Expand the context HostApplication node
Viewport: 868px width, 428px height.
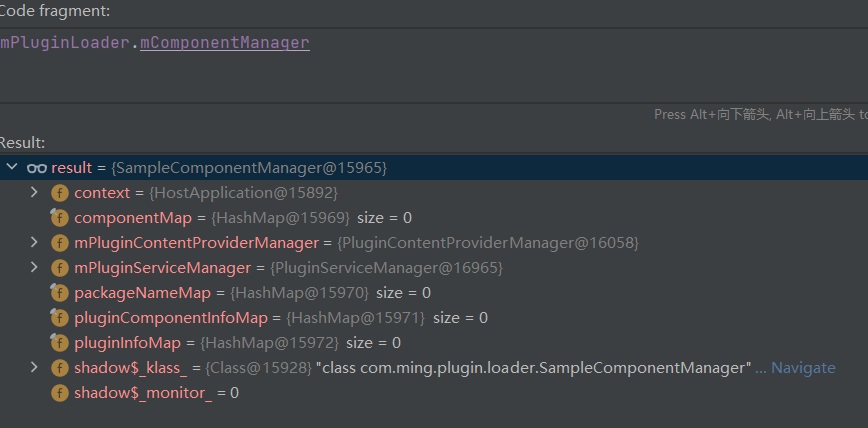[34, 192]
